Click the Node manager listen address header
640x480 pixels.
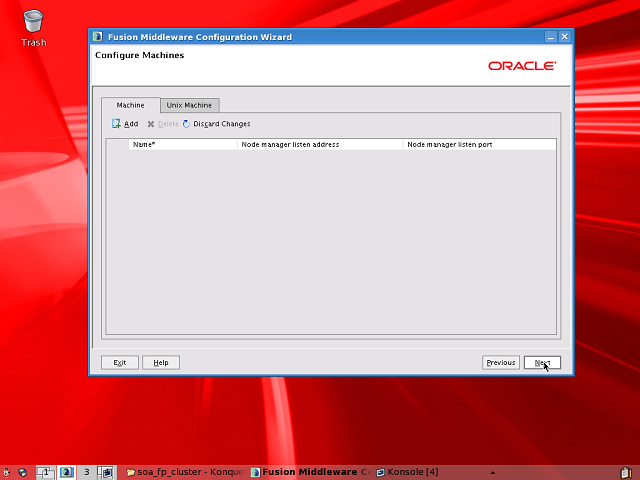(x=320, y=144)
